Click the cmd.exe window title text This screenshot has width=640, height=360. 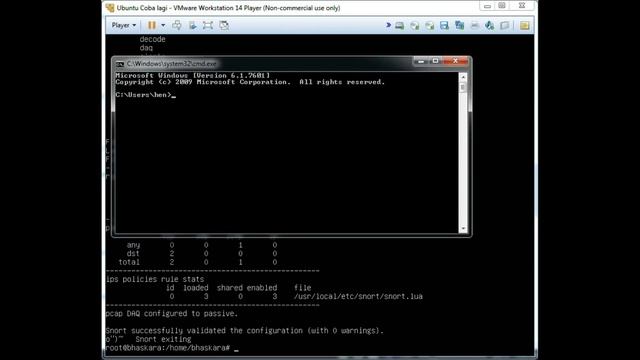point(171,64)
